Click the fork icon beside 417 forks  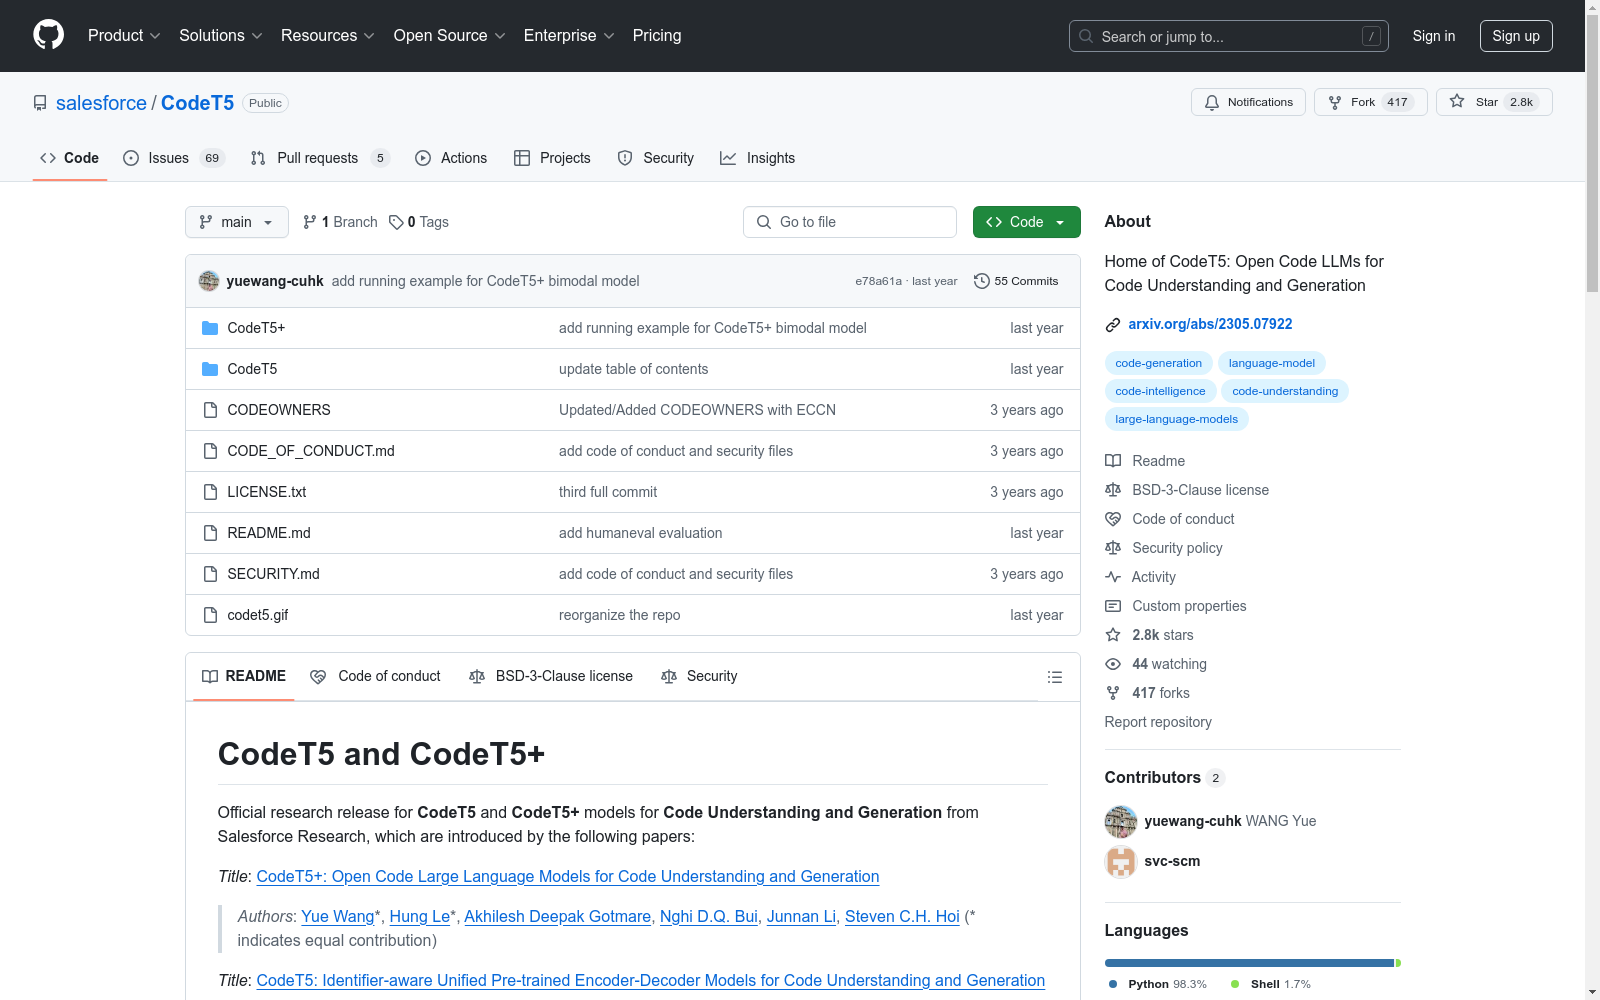click(1113, 693)
